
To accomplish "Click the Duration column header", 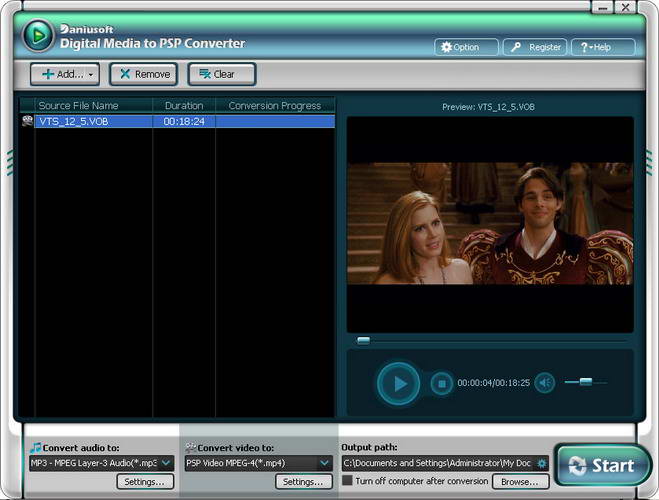I will 184,105.
